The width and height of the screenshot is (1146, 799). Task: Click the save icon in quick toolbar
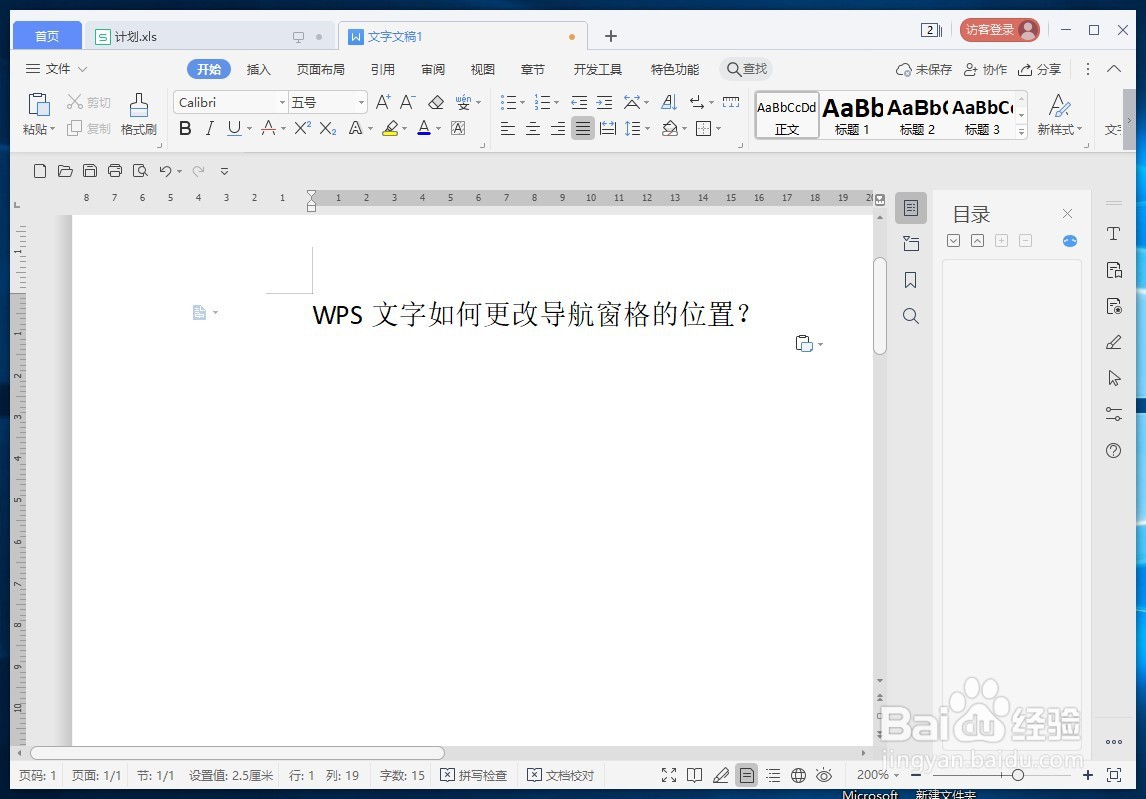click(x=90, y=171)
